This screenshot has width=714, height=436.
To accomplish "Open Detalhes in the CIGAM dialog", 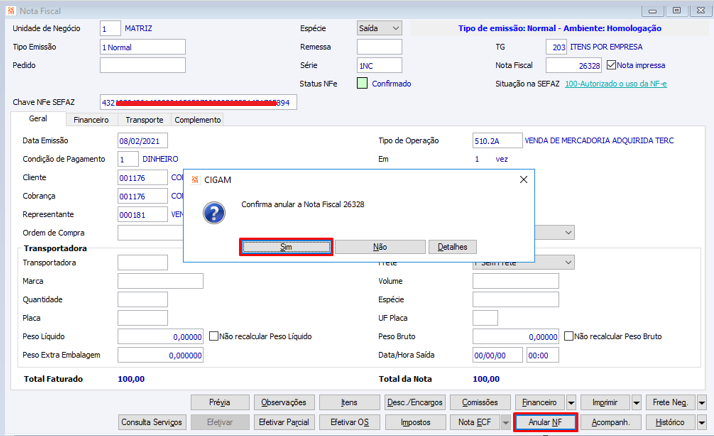I will [452, 247].
